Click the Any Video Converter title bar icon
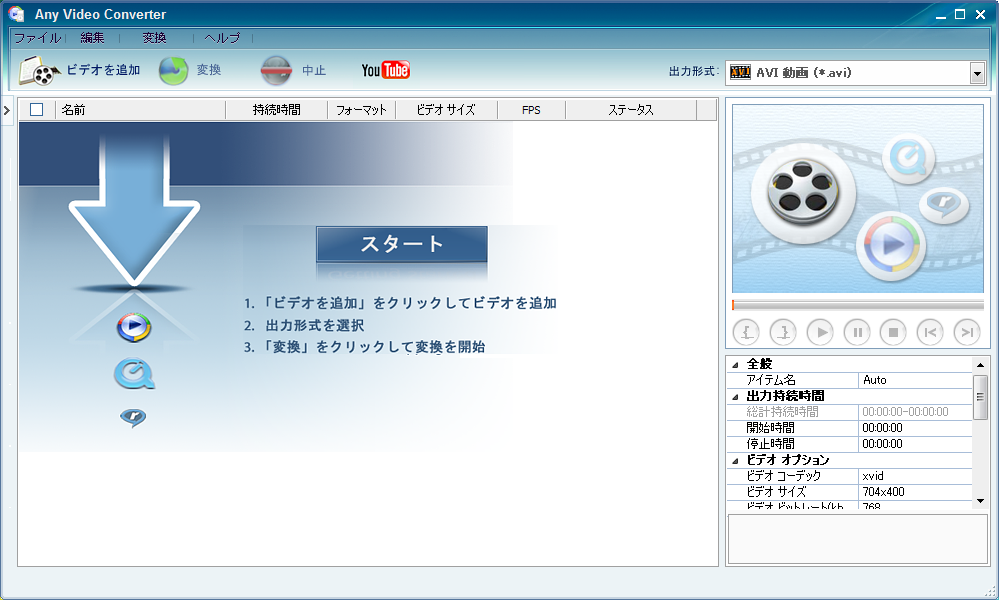Viewport: 999px width, 600px height. click(x=17, y=13)
